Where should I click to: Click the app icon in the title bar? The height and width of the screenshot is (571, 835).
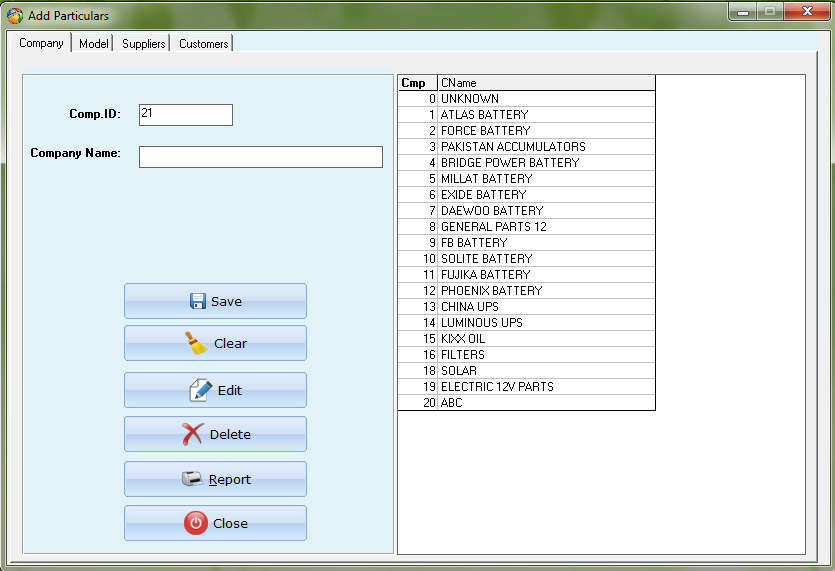tap(14, 15)
